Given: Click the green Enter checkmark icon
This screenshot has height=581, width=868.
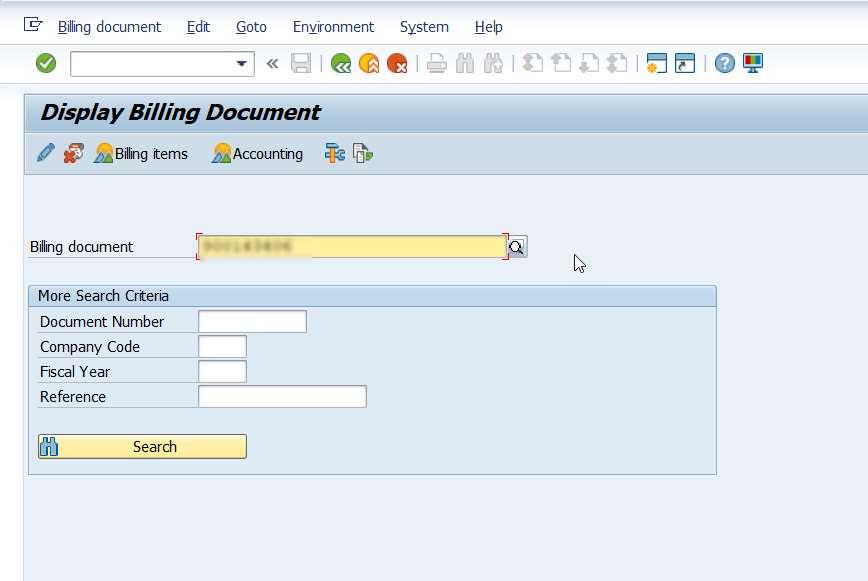Looking at the screenshot, I should point(46,63).
